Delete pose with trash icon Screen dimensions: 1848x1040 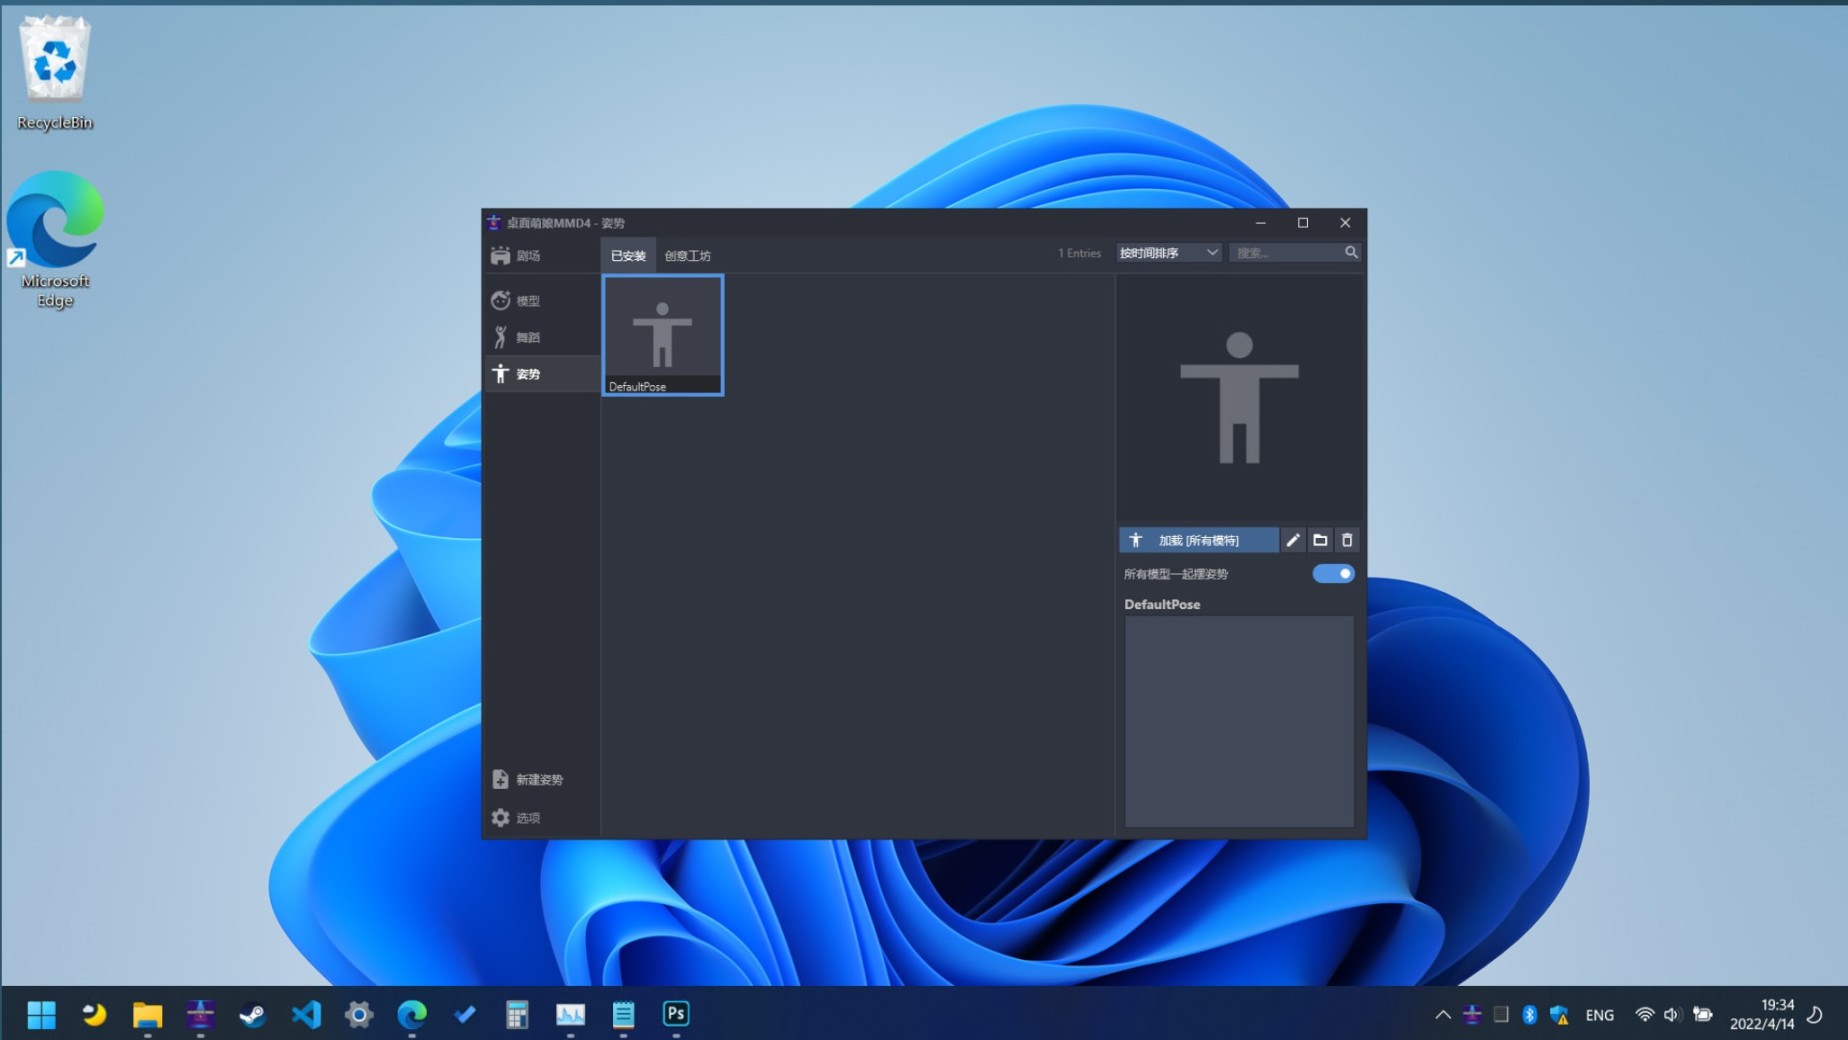[x=1347, y=540]
